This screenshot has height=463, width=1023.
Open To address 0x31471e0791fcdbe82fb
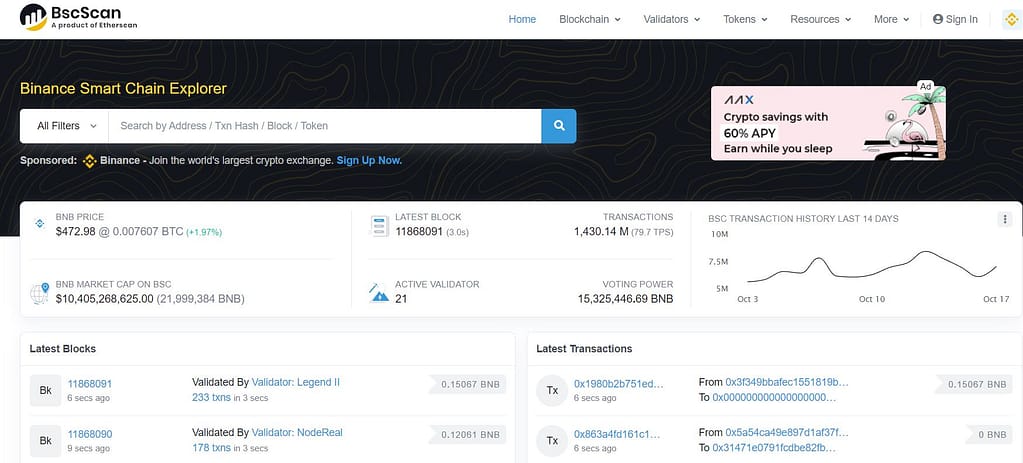pyautogui.click(x=774, y=447)
